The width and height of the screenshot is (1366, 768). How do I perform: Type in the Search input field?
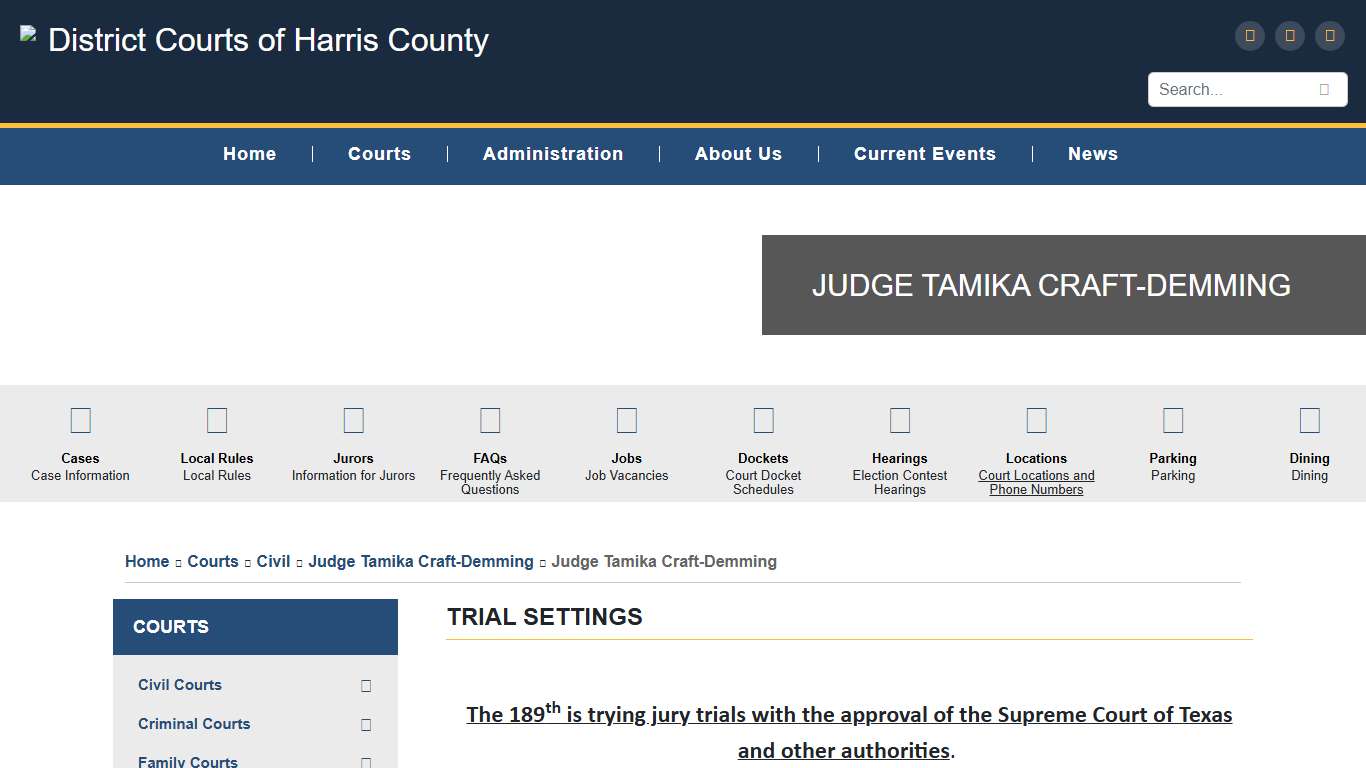1230,90
